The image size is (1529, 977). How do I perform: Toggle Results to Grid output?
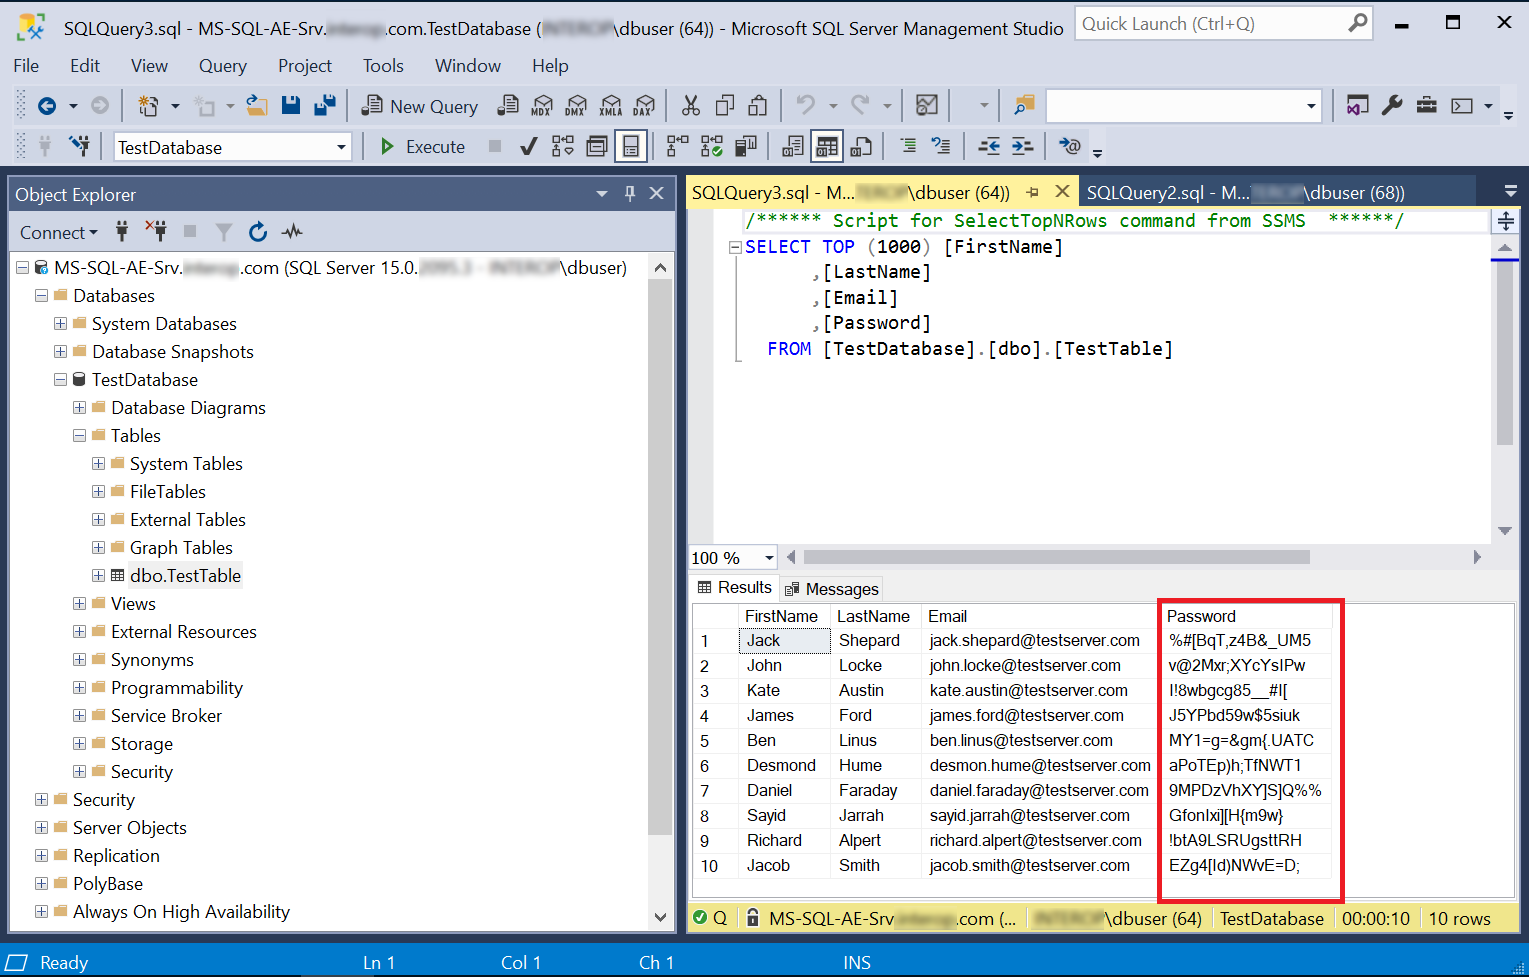(x=826, y=147)
